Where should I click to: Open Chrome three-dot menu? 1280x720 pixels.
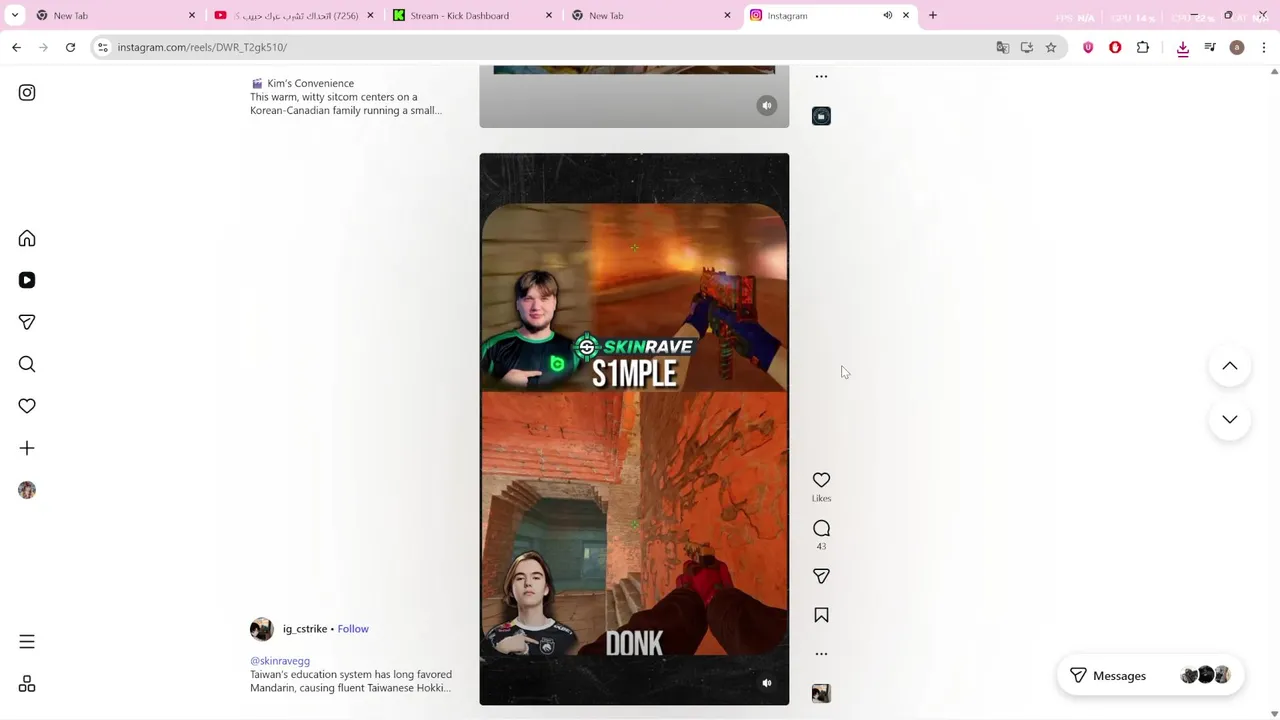[x=1264, y=48]
